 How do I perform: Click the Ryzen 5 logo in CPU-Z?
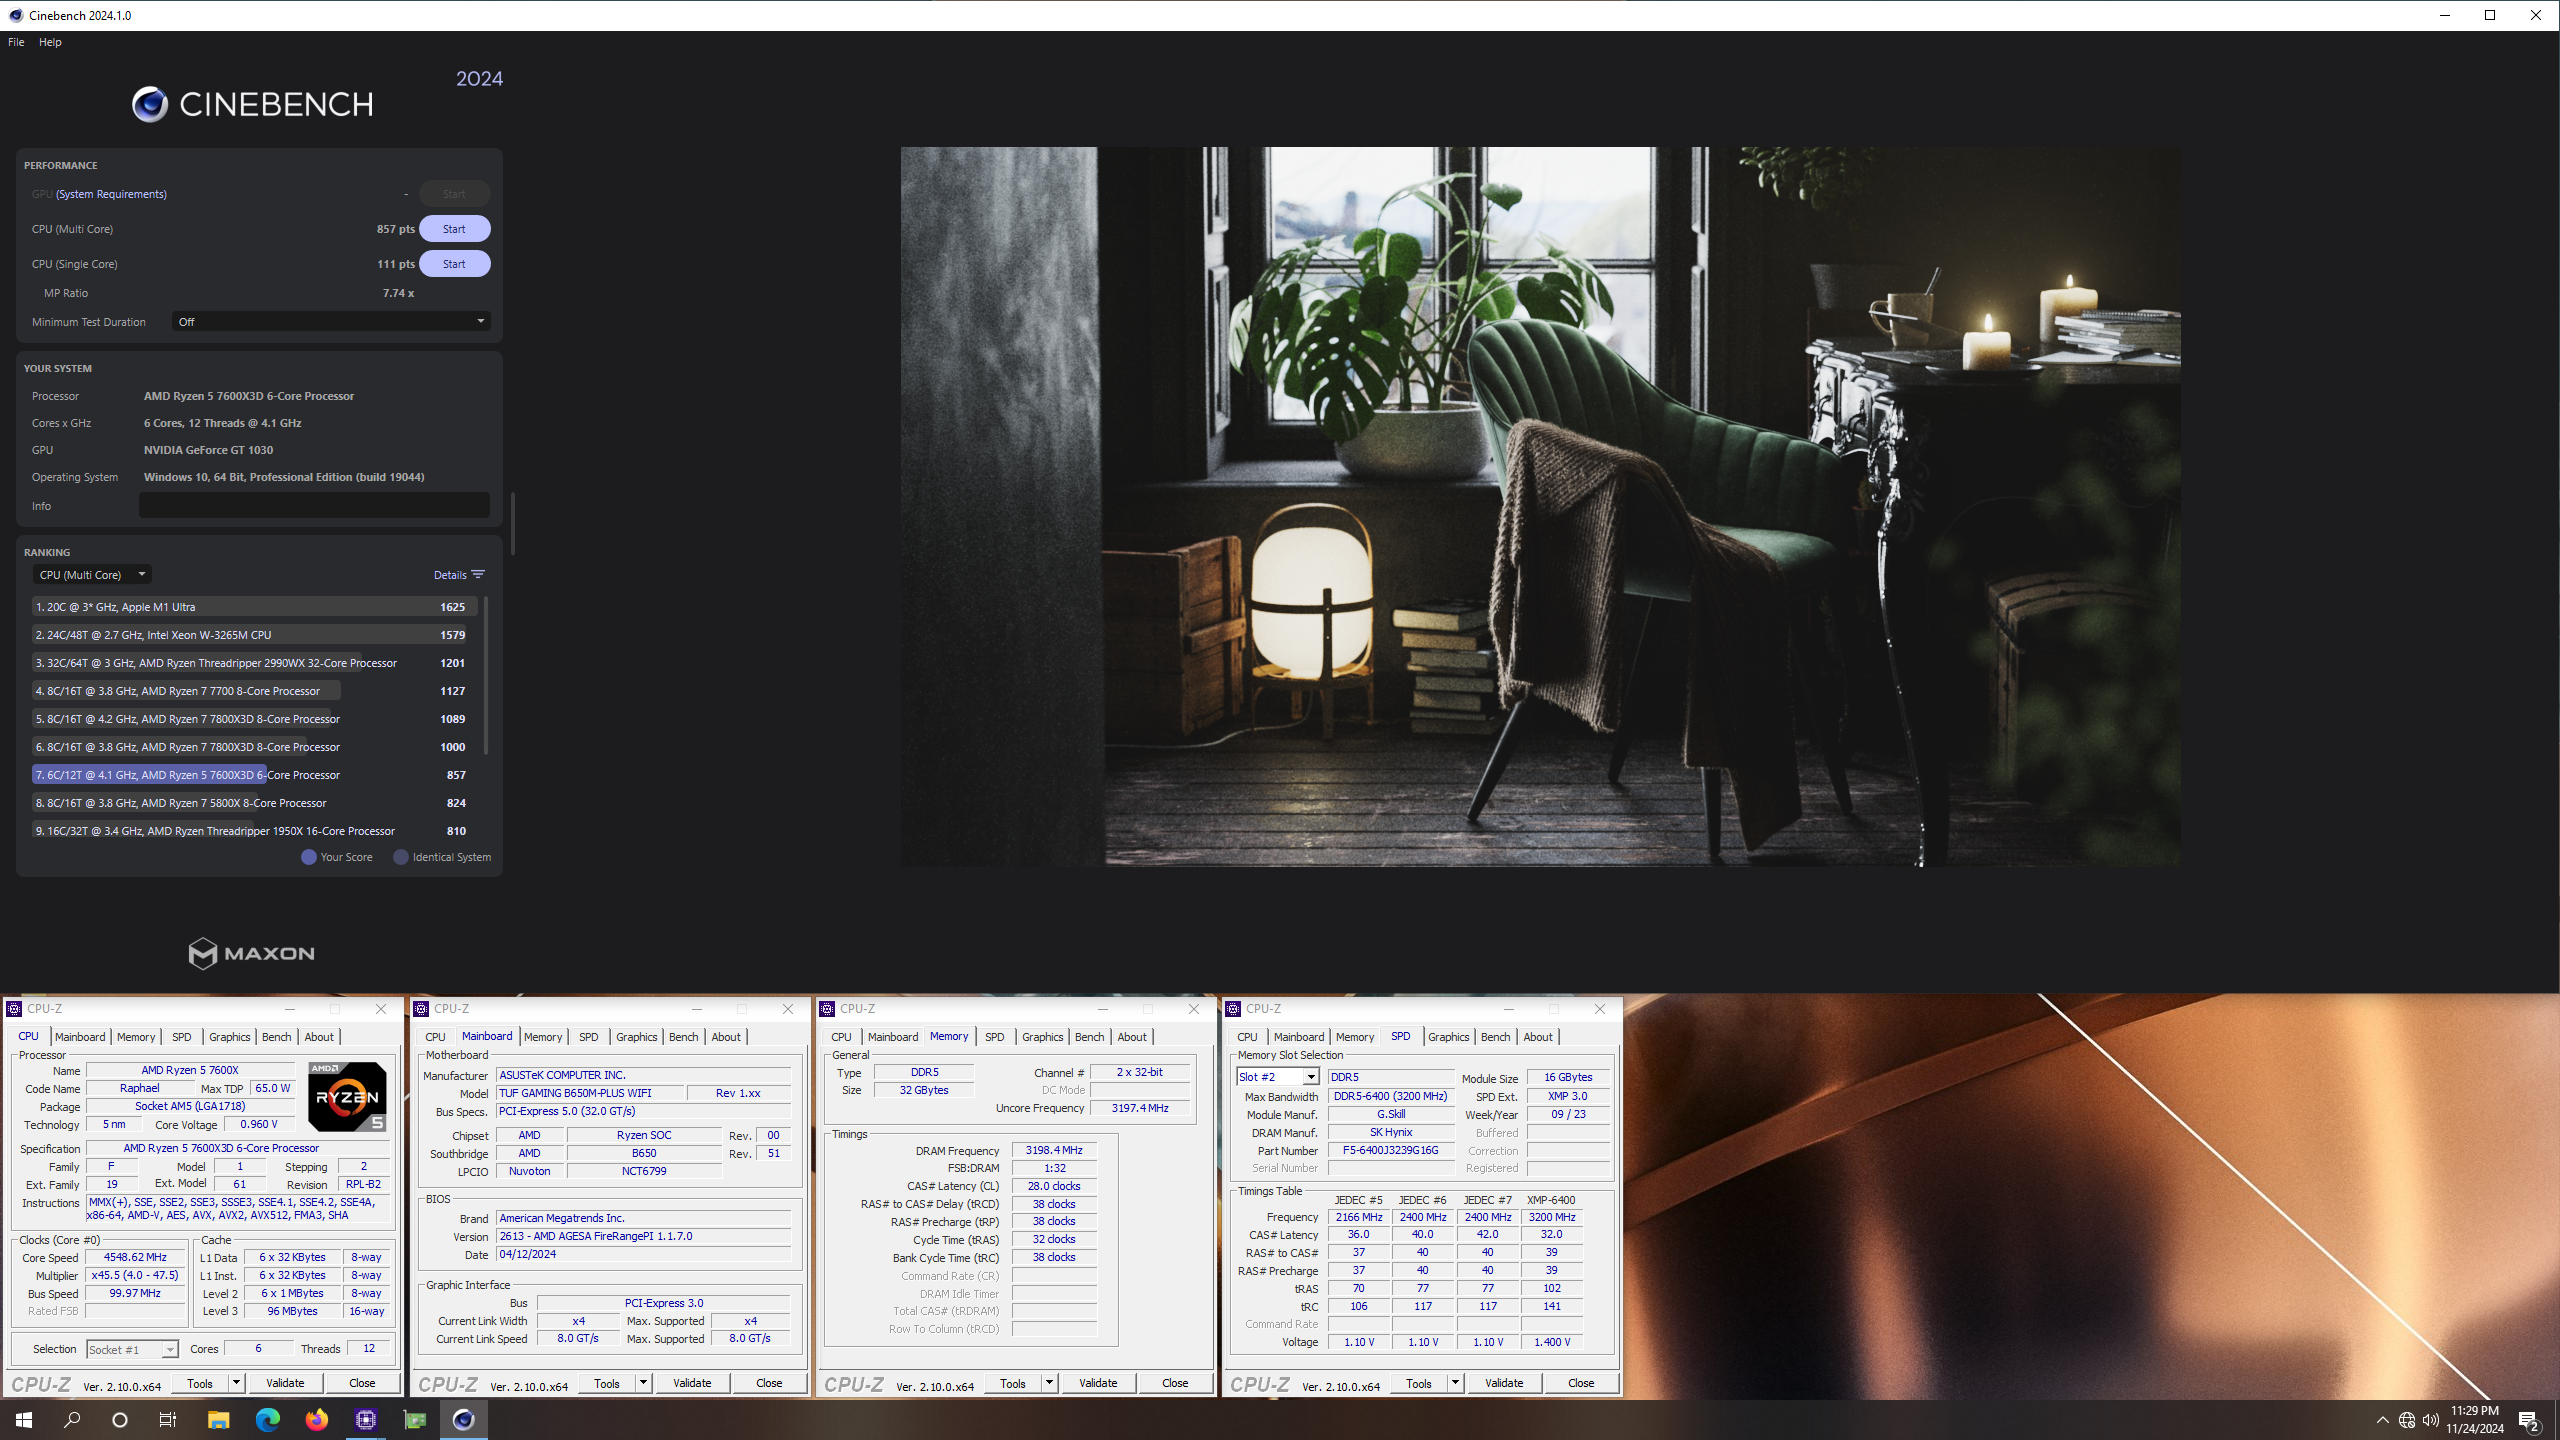pos(347,1097)
